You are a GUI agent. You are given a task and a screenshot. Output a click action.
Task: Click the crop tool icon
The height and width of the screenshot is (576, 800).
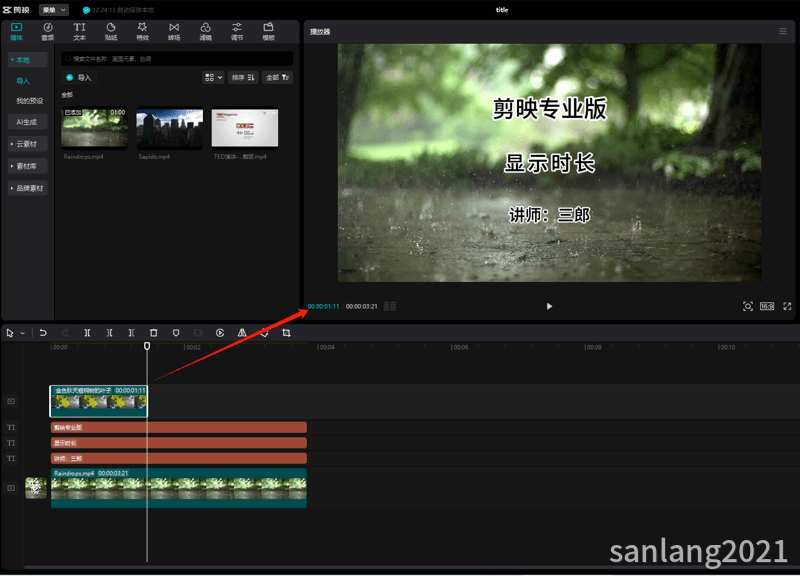point(286,333)
